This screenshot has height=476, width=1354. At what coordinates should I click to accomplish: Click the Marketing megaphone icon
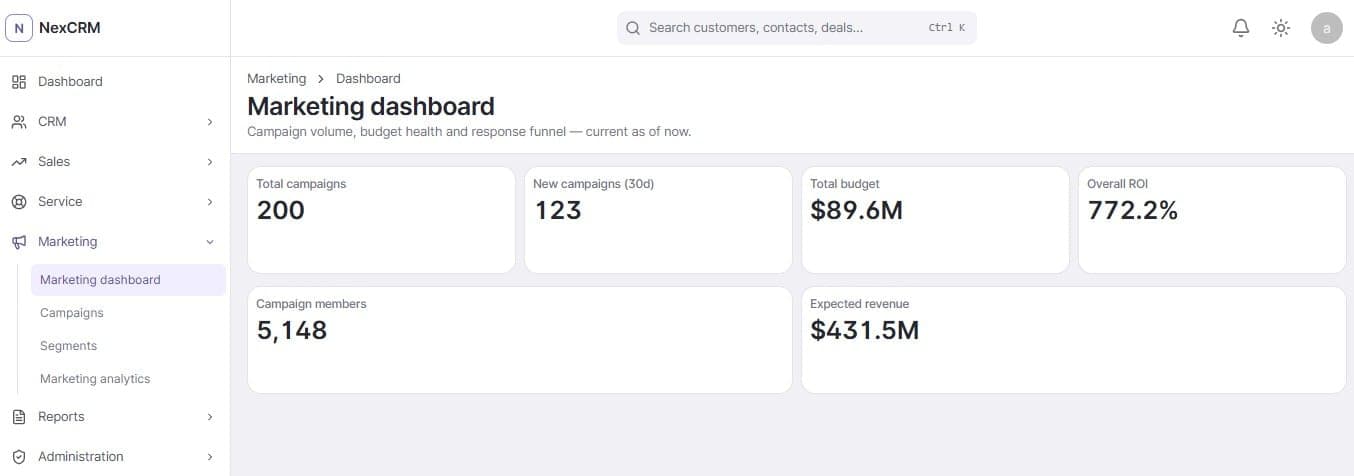click(x=18, y=242)
